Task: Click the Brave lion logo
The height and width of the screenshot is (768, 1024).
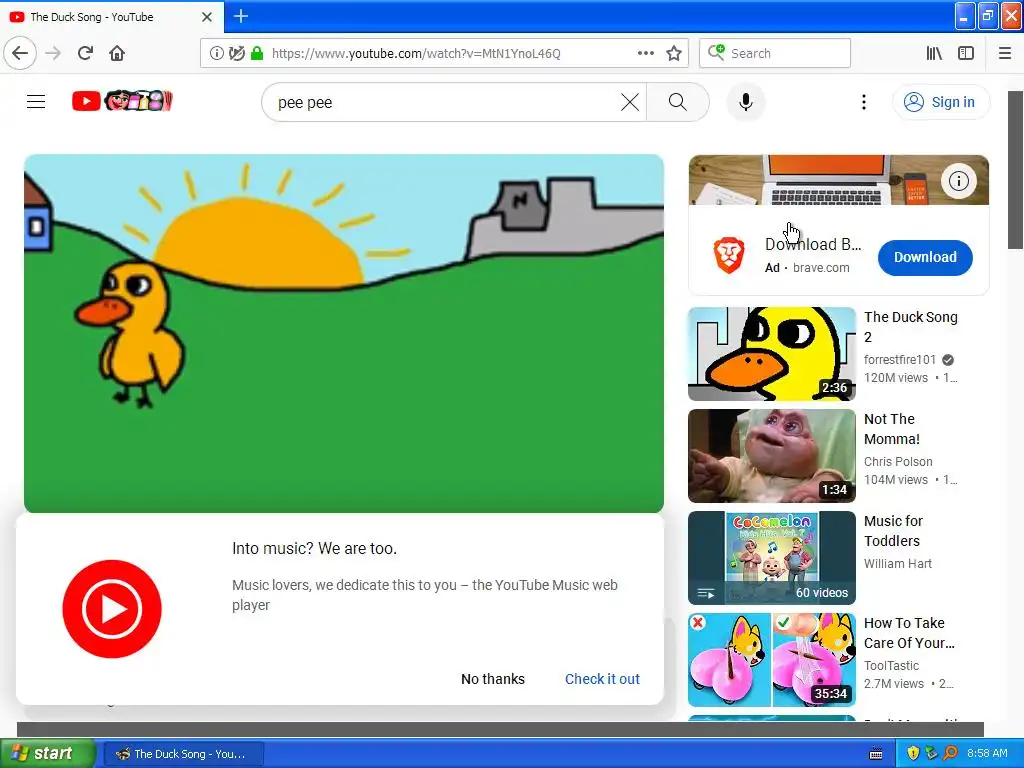Action: (728, 255)
